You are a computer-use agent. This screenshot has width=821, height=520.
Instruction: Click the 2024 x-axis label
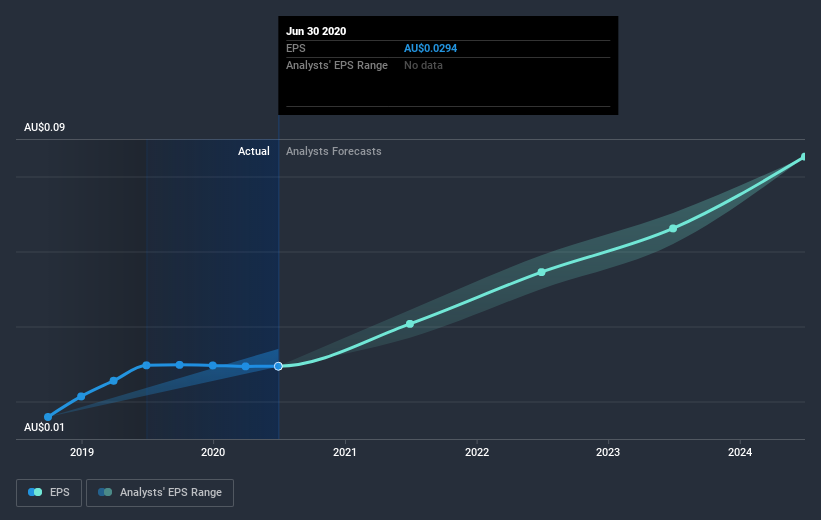[739, 452]
